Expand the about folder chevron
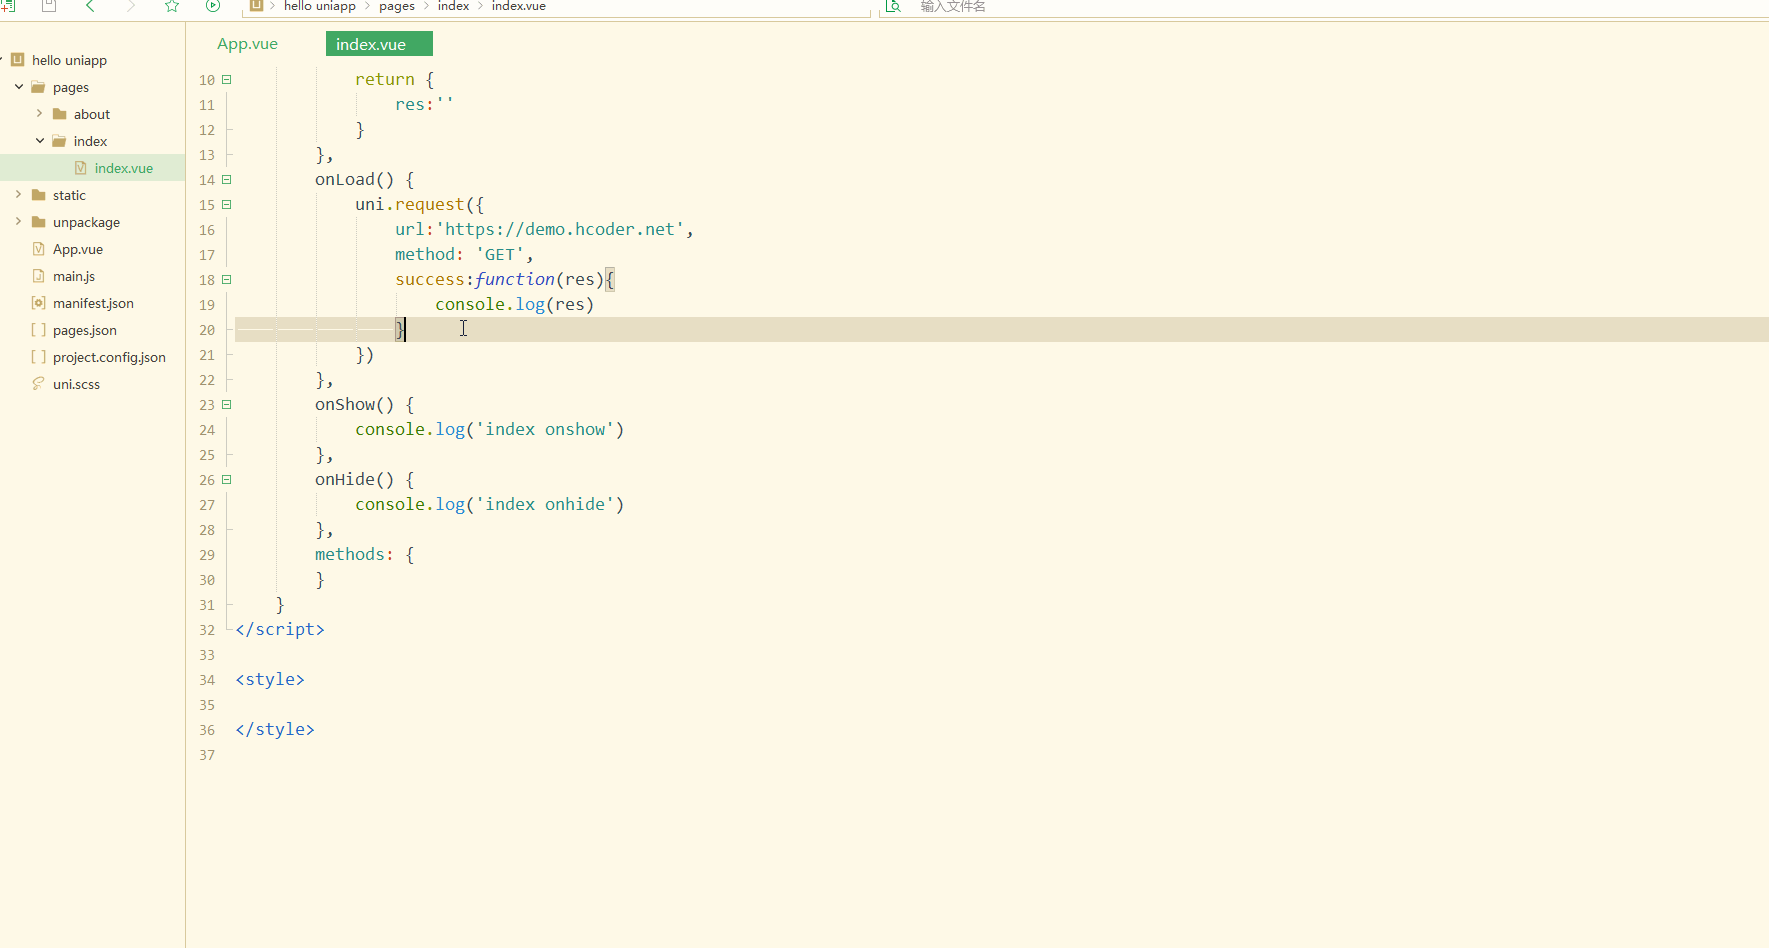The height and width of the screenshot is (948, 1769). [39, 114]
